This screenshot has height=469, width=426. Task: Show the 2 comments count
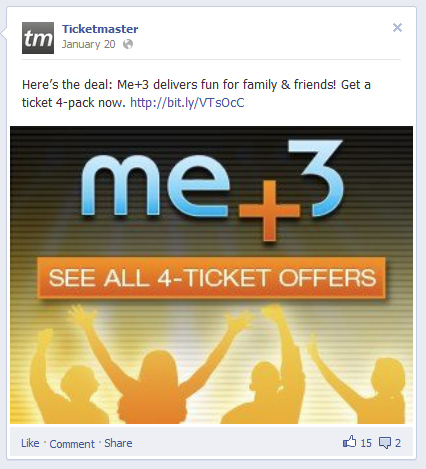398,443
